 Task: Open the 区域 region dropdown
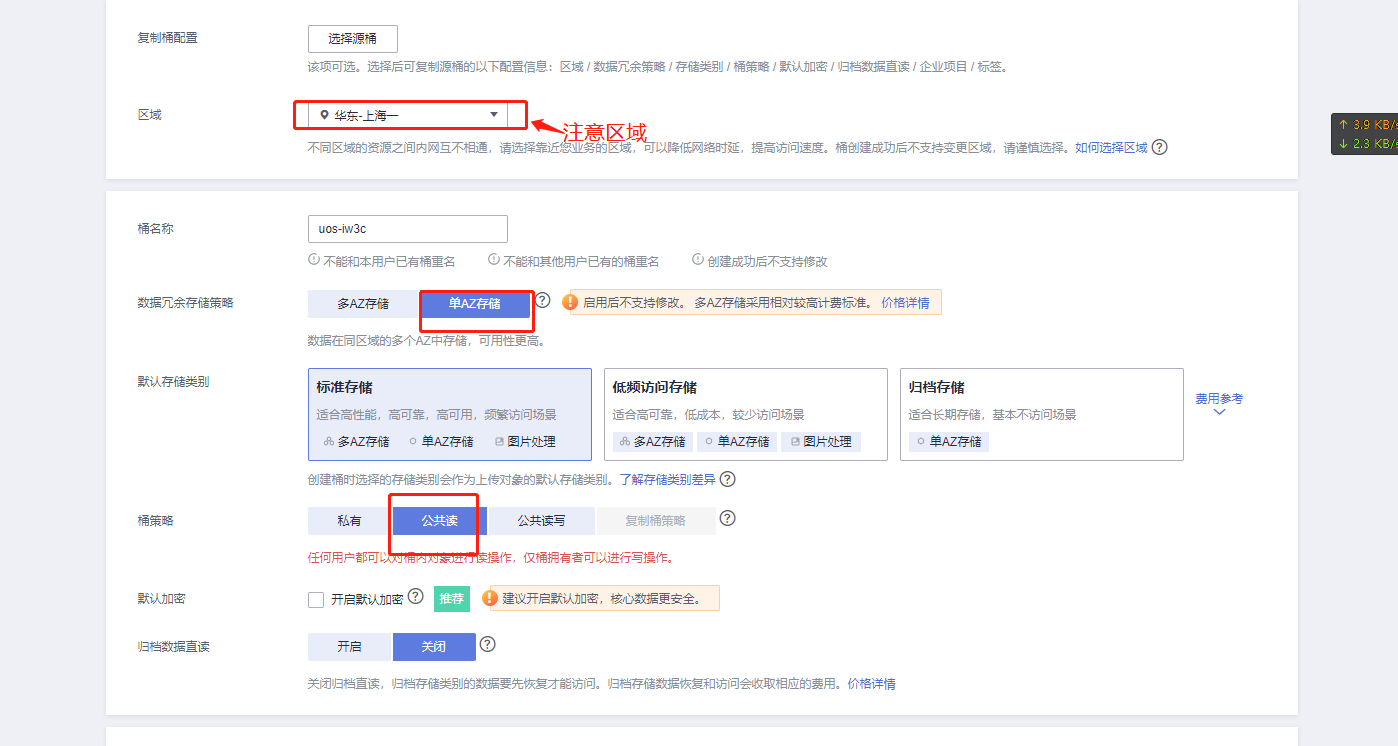click(408, 115)
